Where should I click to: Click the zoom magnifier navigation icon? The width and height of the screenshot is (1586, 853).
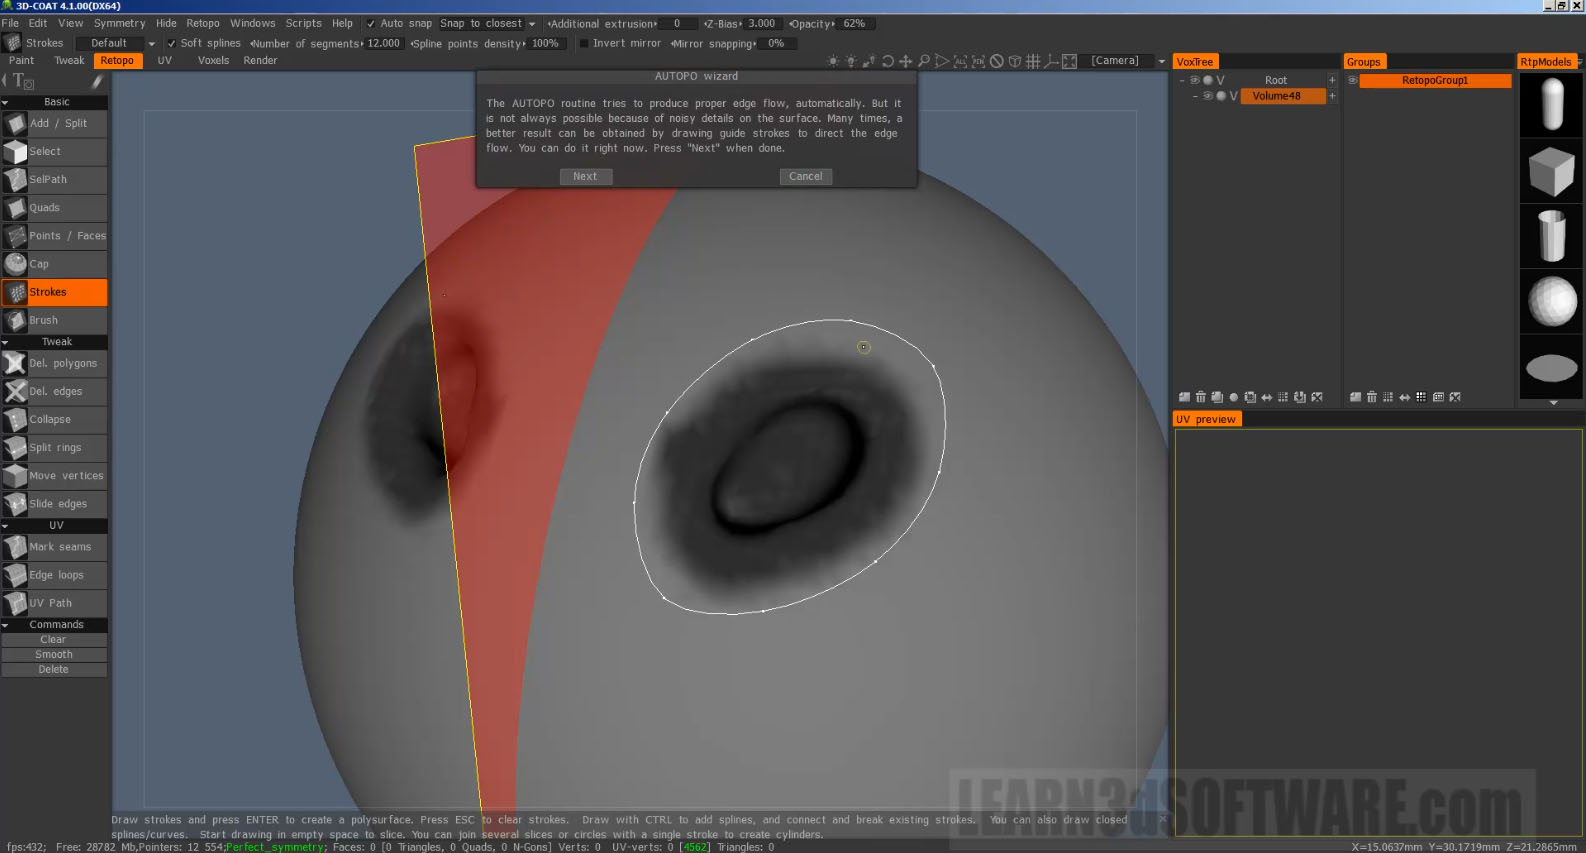[924, 61]
